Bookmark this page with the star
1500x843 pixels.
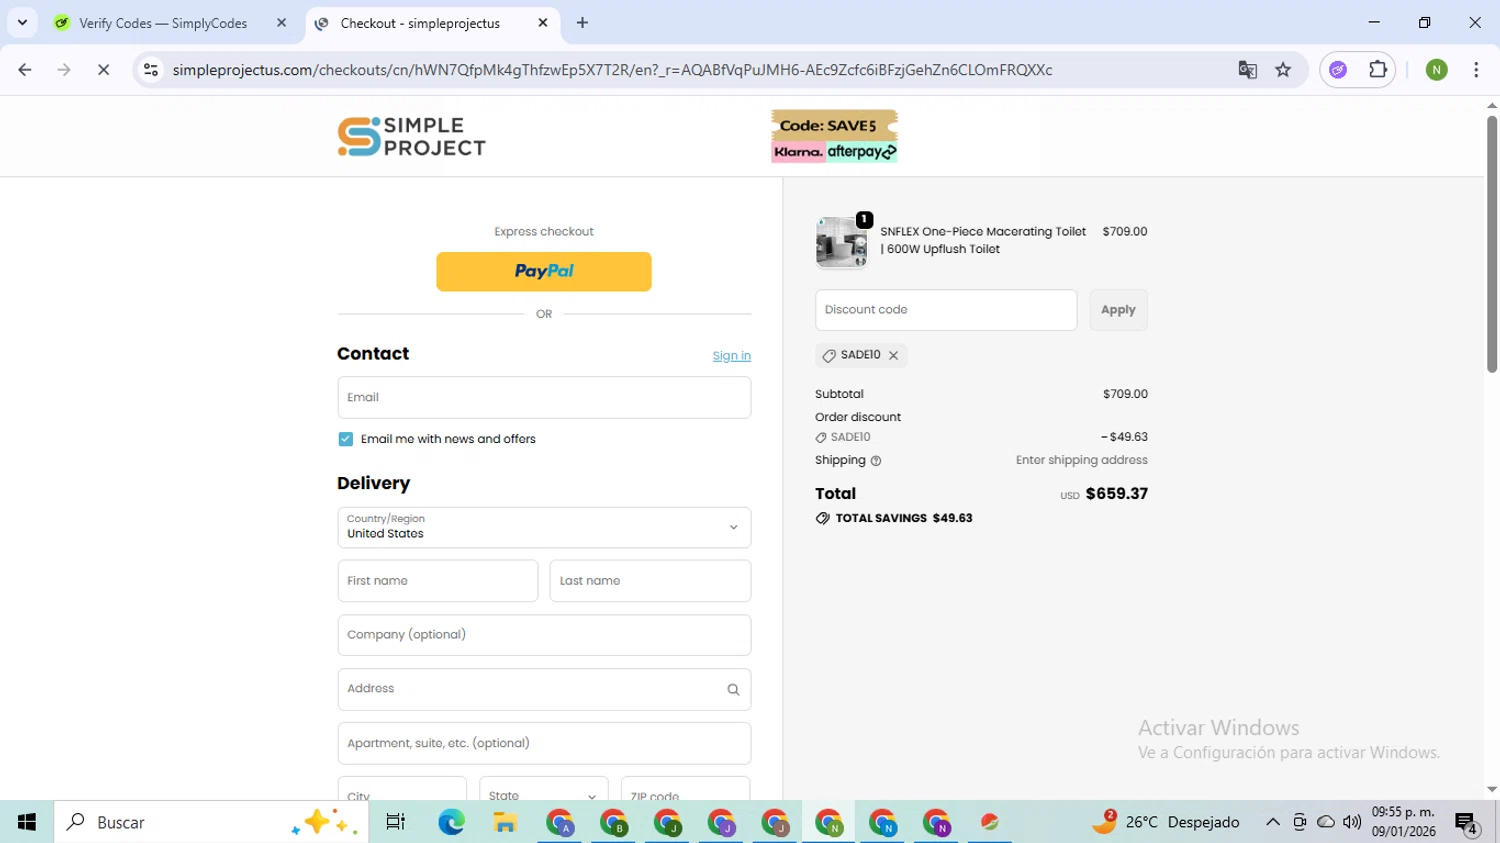tap(1283, 70)
